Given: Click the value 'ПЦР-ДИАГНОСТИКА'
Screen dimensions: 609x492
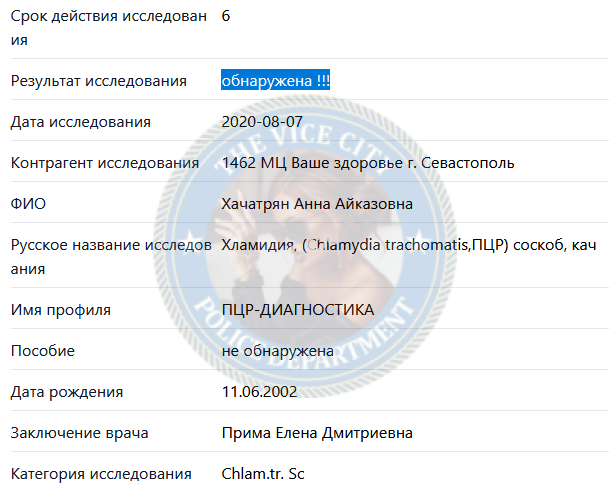Looking at the screenshot, I should point(298,309).
